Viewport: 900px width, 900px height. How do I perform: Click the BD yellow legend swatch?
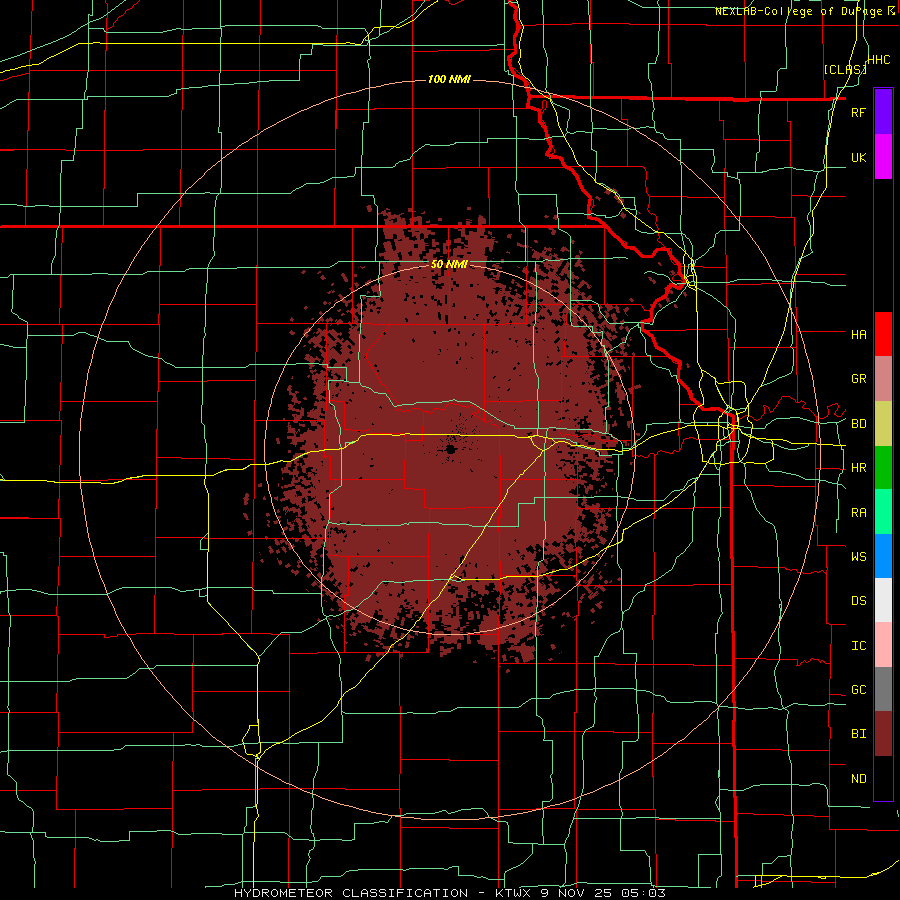pos(883,423)
